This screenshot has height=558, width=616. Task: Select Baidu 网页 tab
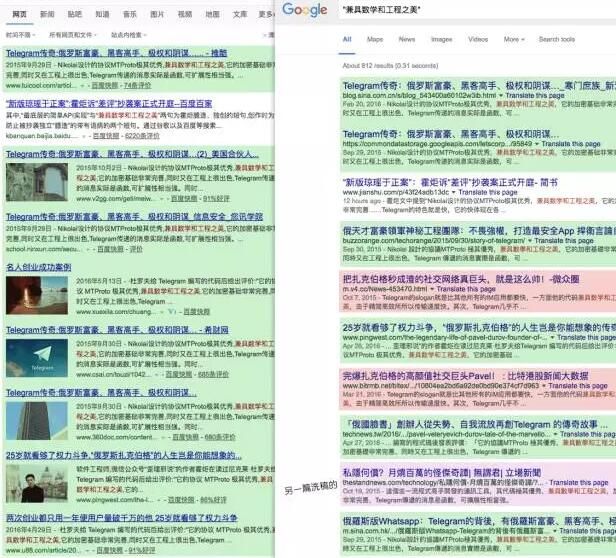[19, 14]
